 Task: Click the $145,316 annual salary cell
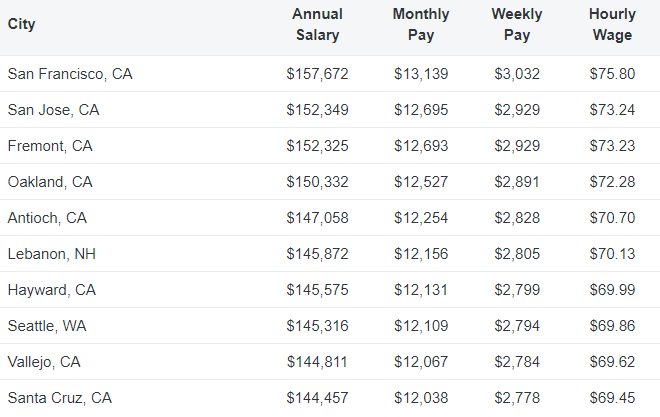[317, 326]
